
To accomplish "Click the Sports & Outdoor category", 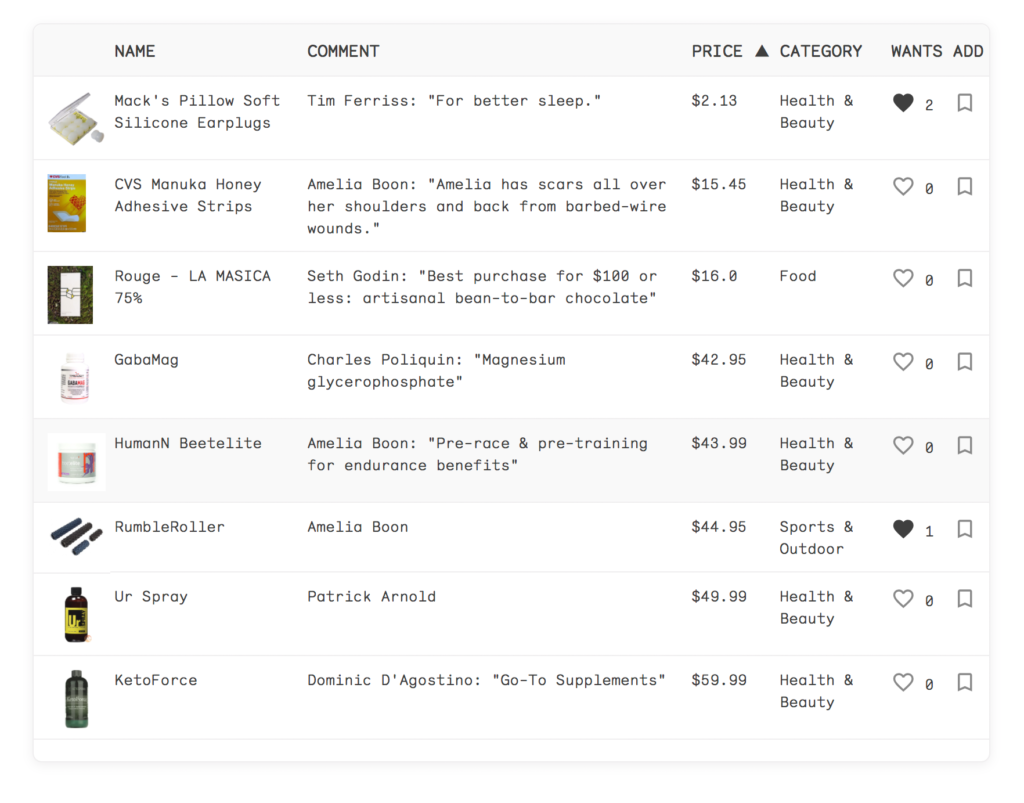I will (x=816, y=538).
